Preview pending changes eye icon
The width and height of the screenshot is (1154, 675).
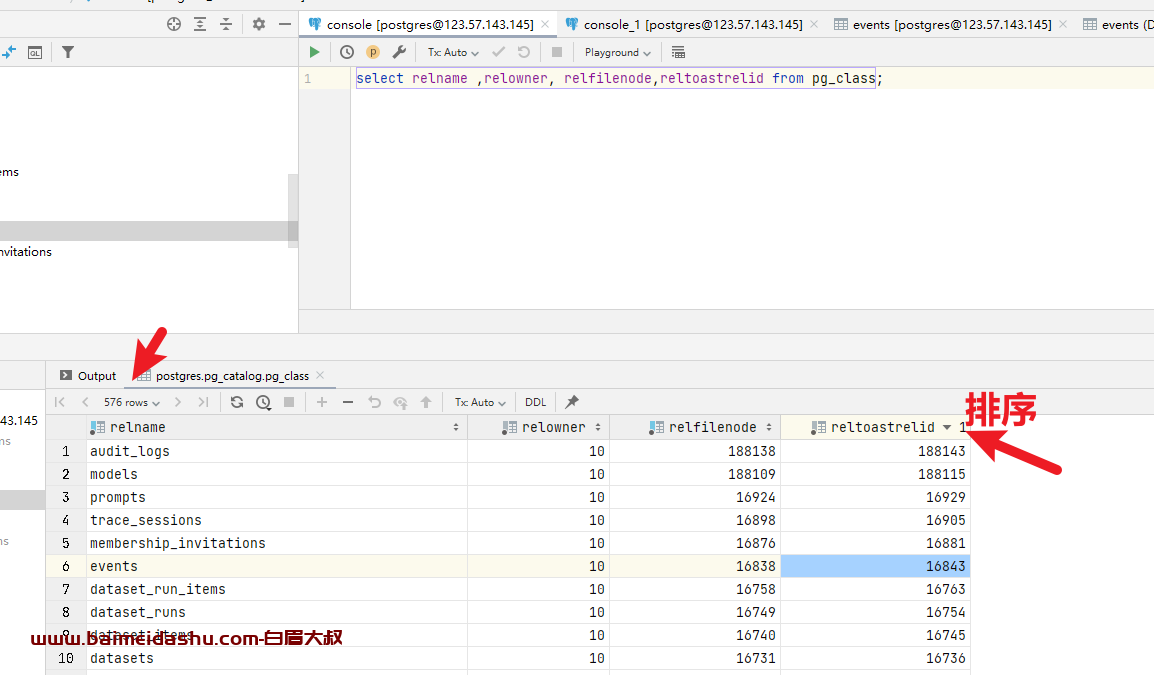point(400,402)
